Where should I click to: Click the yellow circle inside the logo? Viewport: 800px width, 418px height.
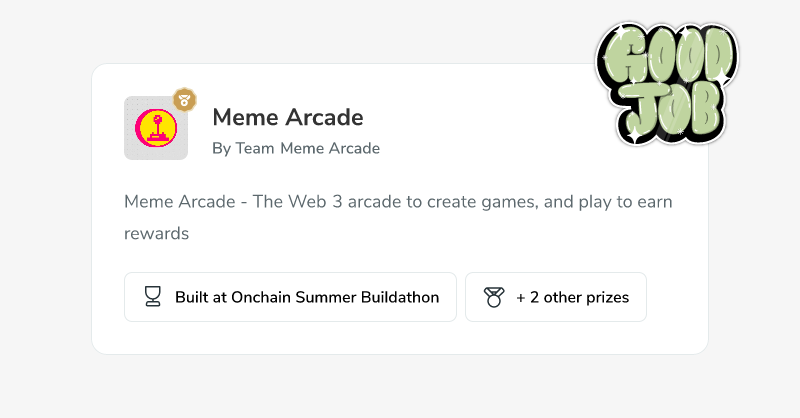[156, 128]
